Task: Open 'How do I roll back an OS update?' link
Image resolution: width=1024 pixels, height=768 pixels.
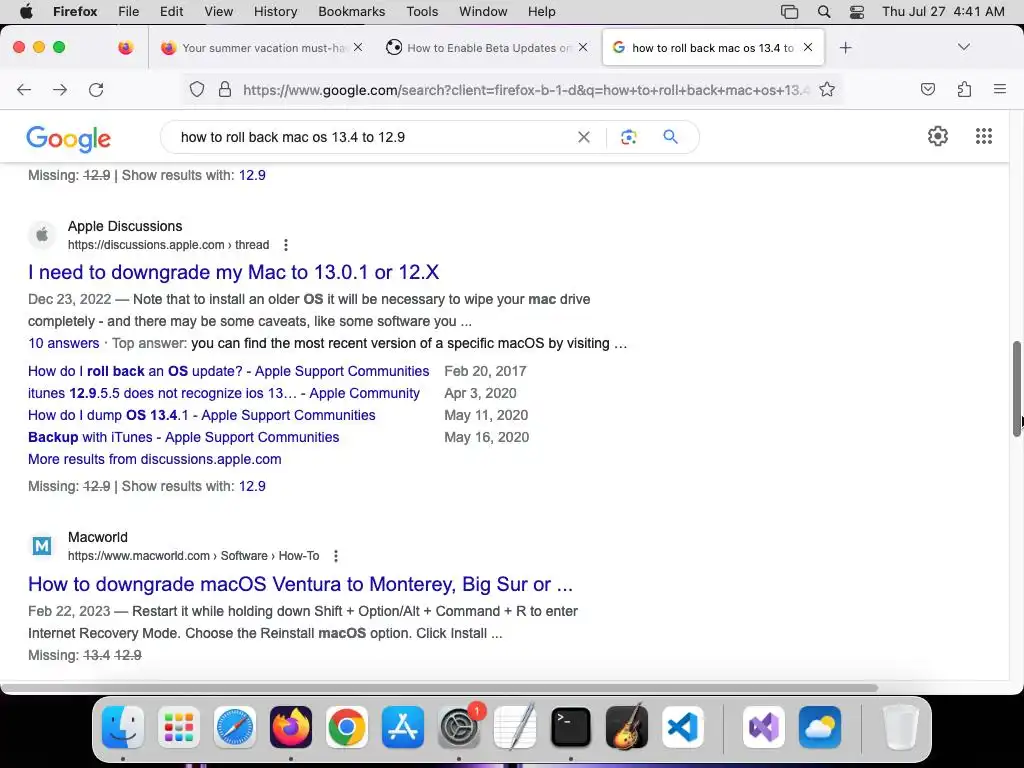Action: pos(229,371)
